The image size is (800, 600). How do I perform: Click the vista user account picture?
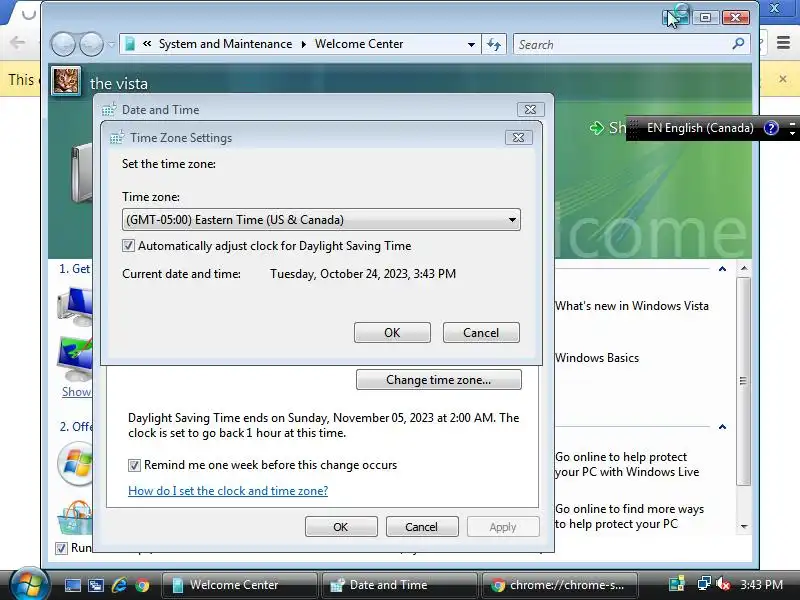[x=66, y=81]
